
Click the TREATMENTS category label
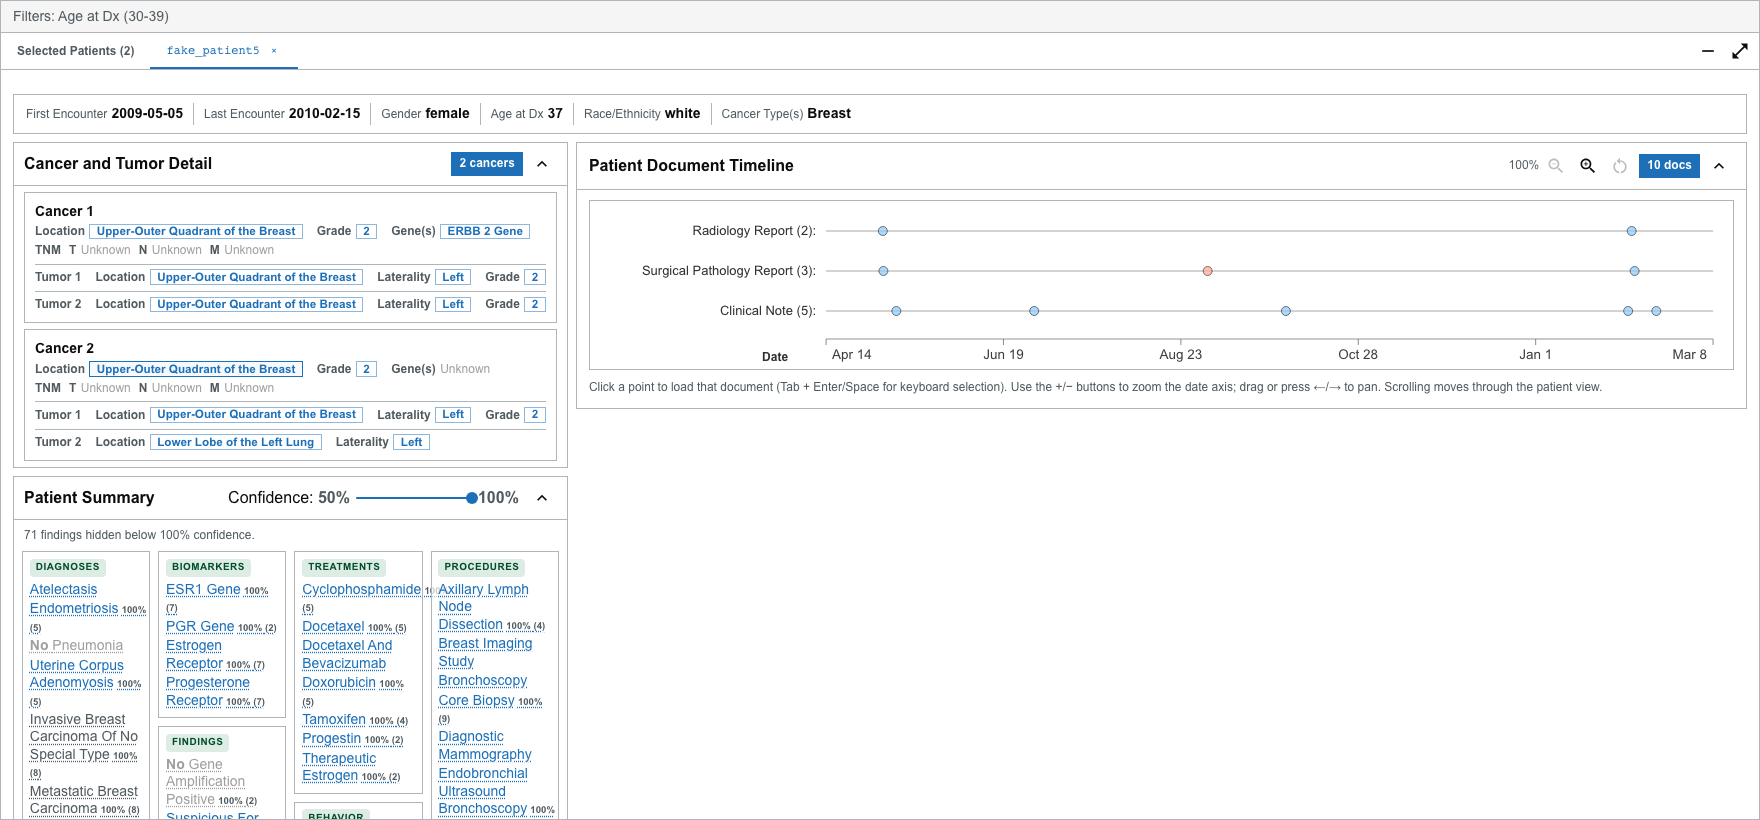coord(344,567)
